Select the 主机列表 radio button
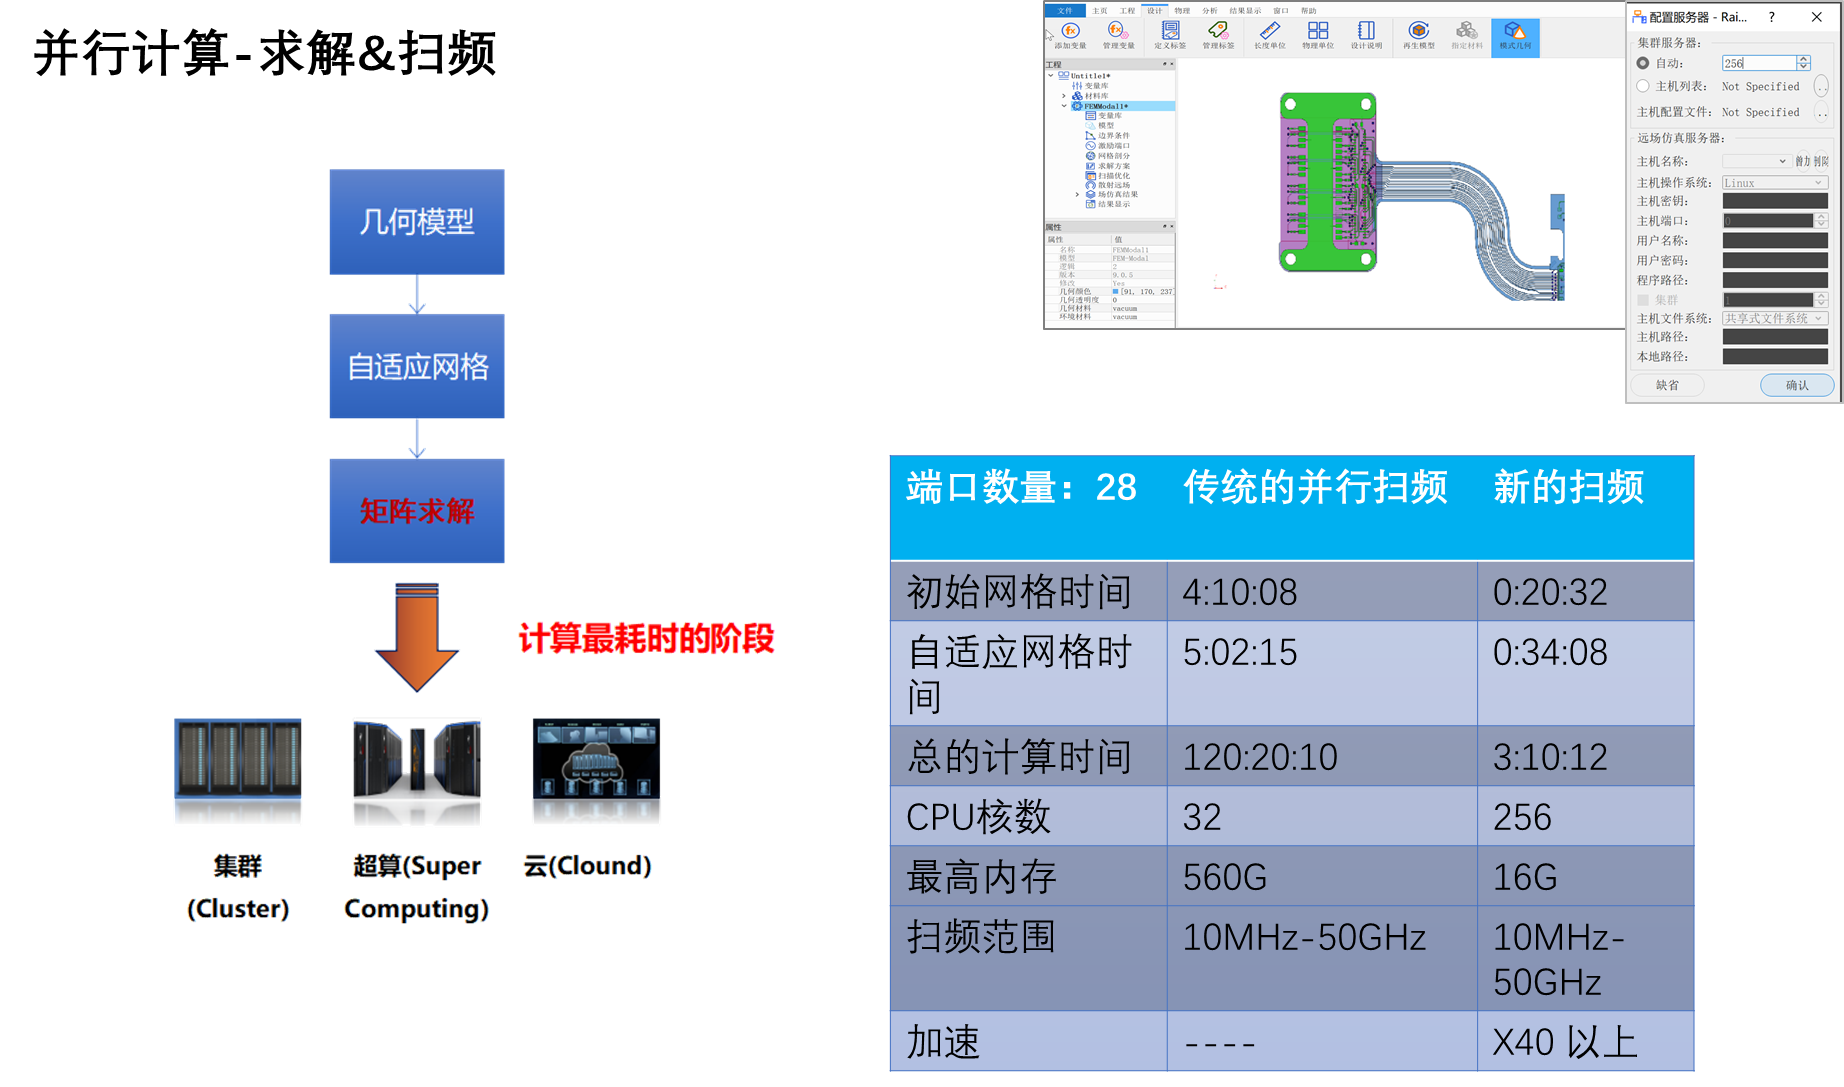This screenshot has width=1844, height=1087. [1643, 86]
